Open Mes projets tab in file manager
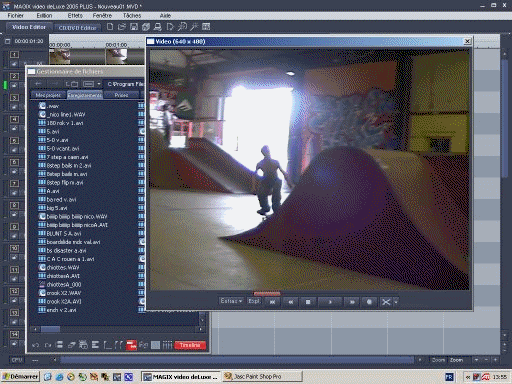This screenshot has height=384, width=512. (x=48, y=95)
